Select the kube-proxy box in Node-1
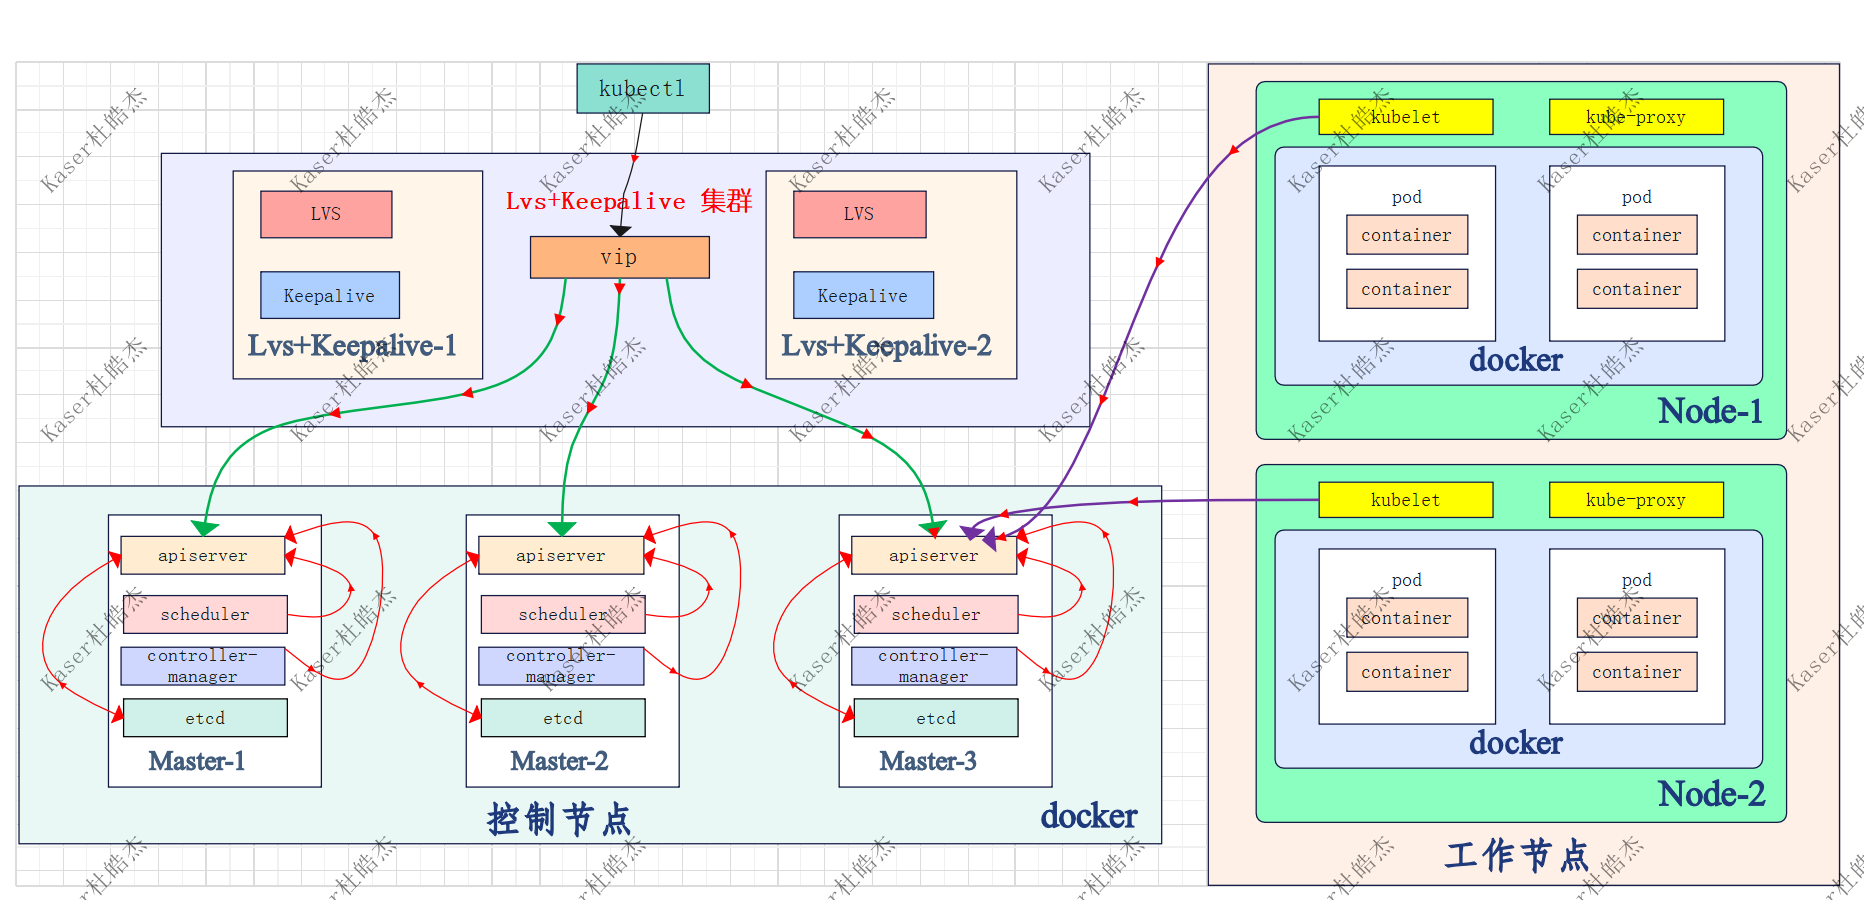 click(1636, 117)
